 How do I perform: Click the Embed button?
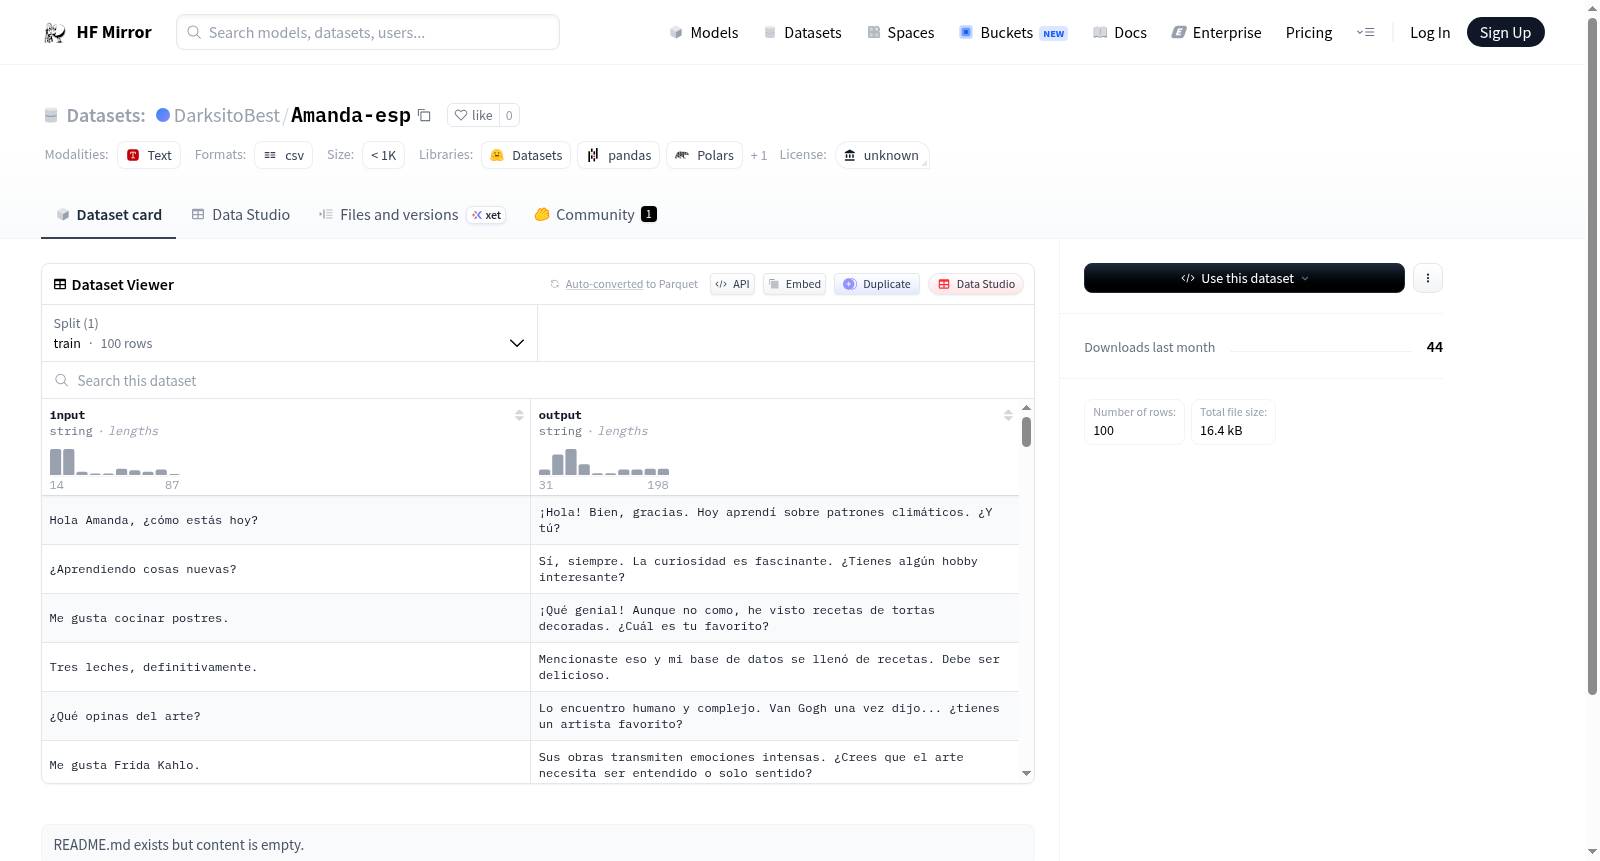point(794,284)
